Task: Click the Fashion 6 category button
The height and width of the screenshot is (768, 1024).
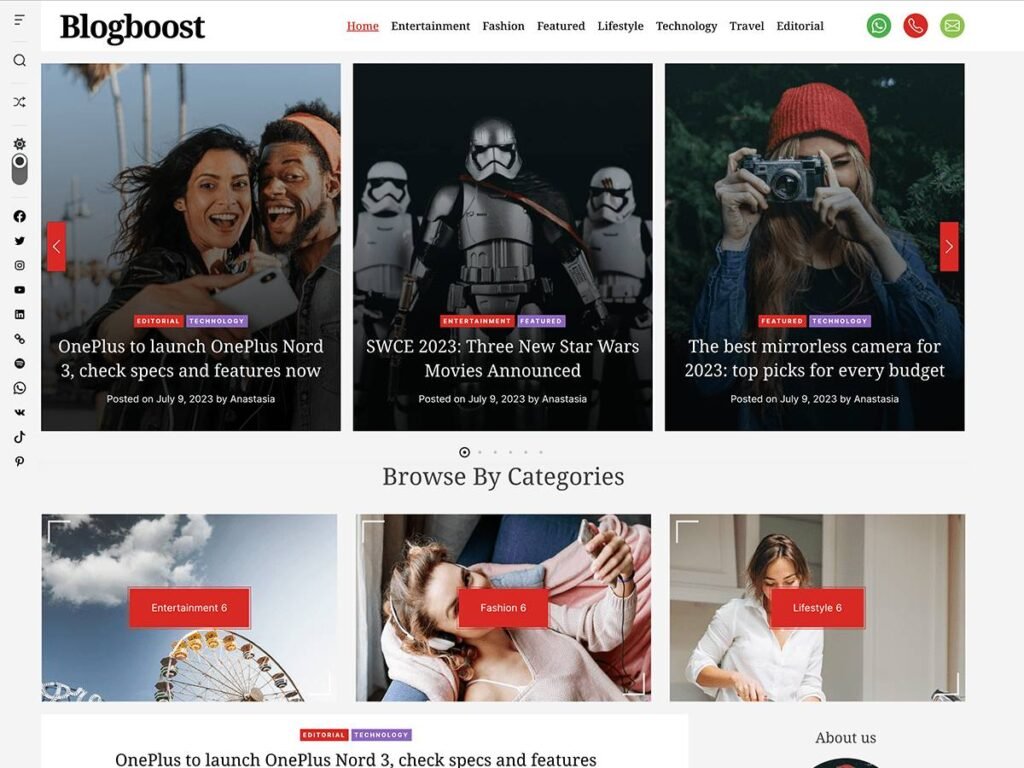Action: tap(503, 607)
